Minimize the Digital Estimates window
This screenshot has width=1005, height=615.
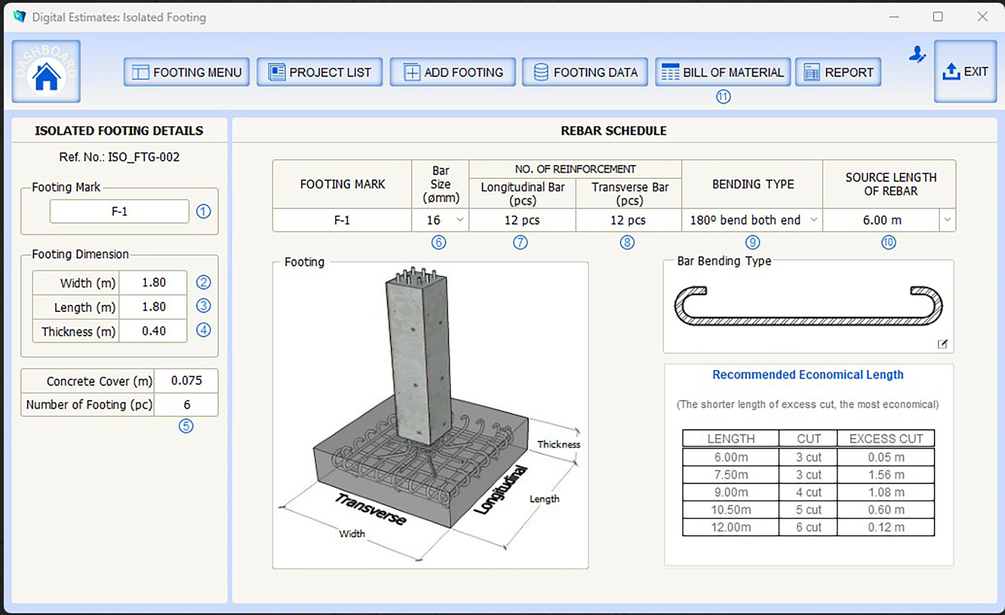(x=894, y=17)
